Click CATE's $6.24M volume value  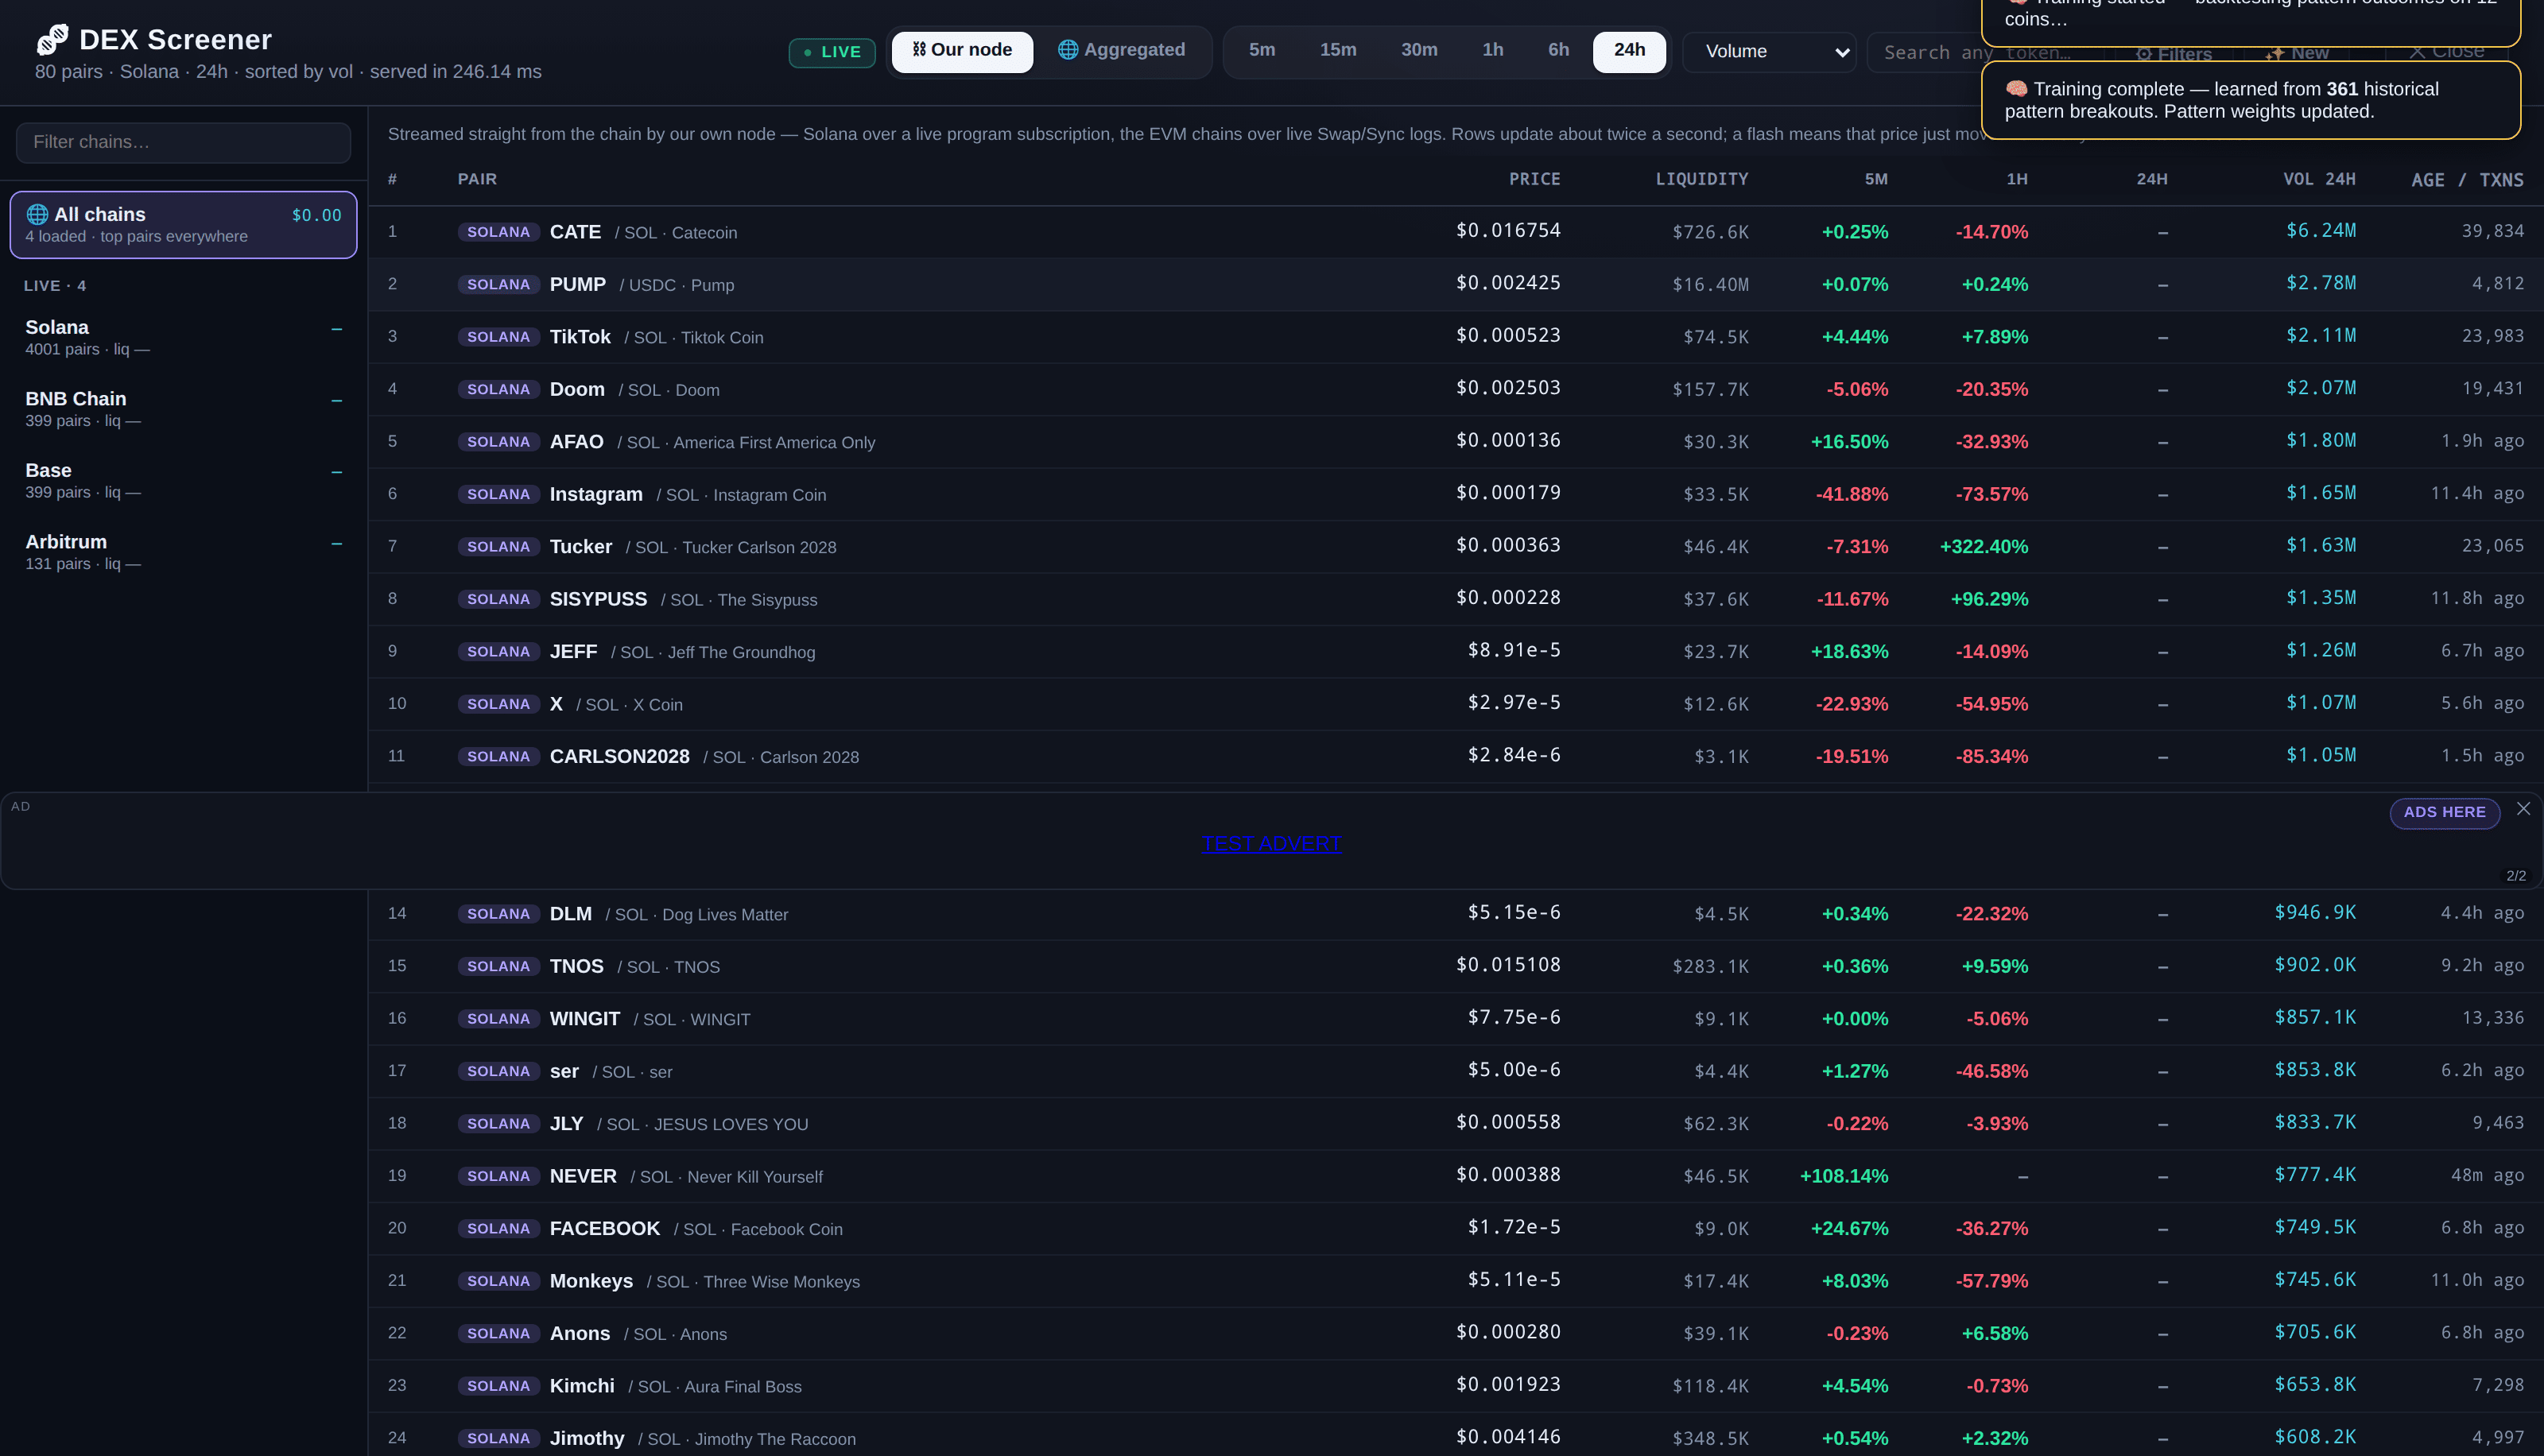click(2321, 231)
